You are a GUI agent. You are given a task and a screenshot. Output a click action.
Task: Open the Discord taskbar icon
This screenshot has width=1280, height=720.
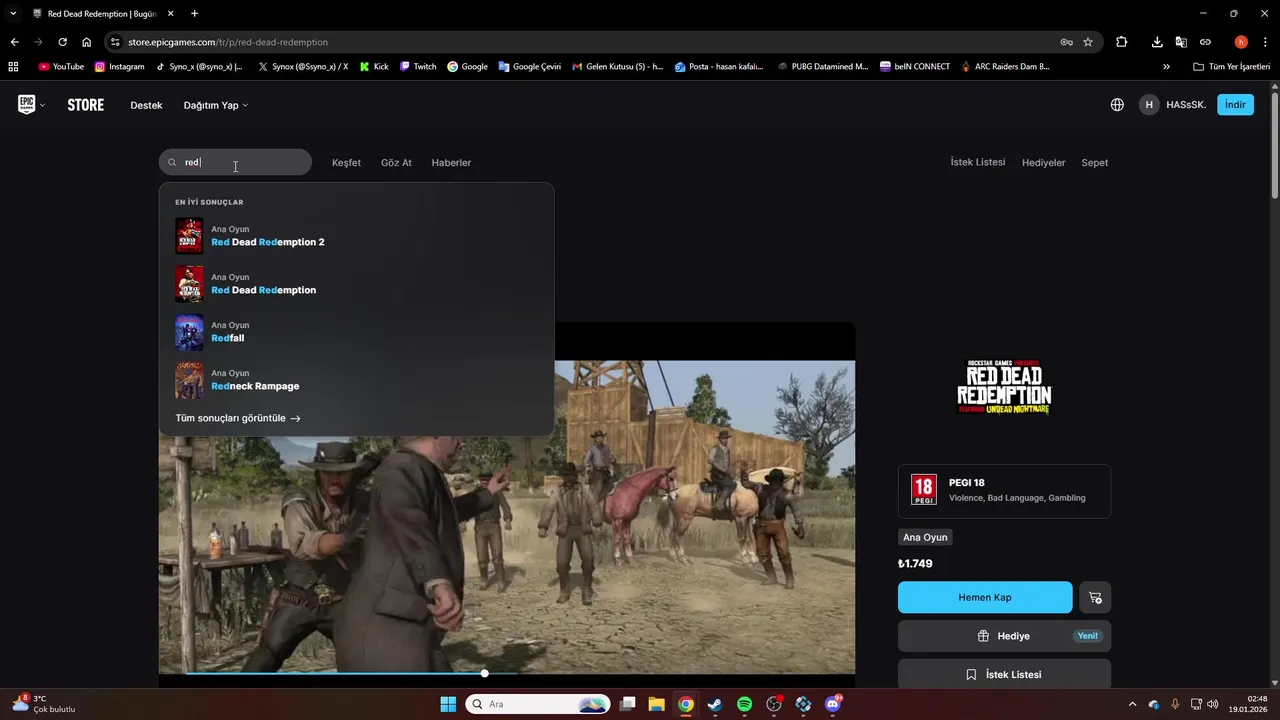(x=833, y=704)
